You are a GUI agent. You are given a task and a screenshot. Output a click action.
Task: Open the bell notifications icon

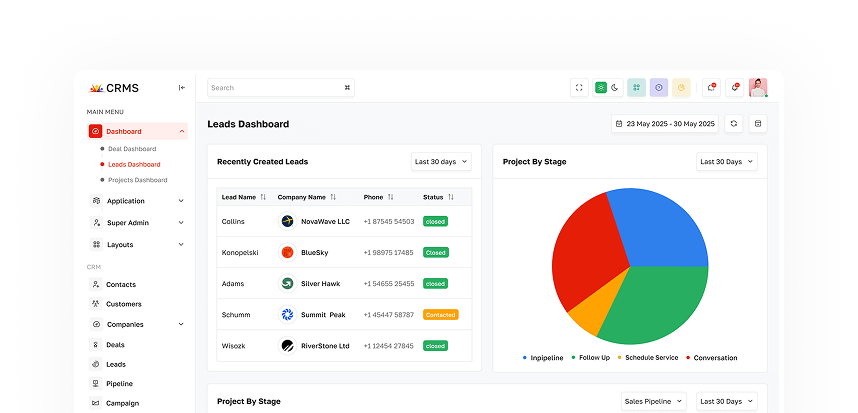coord(734,88)
